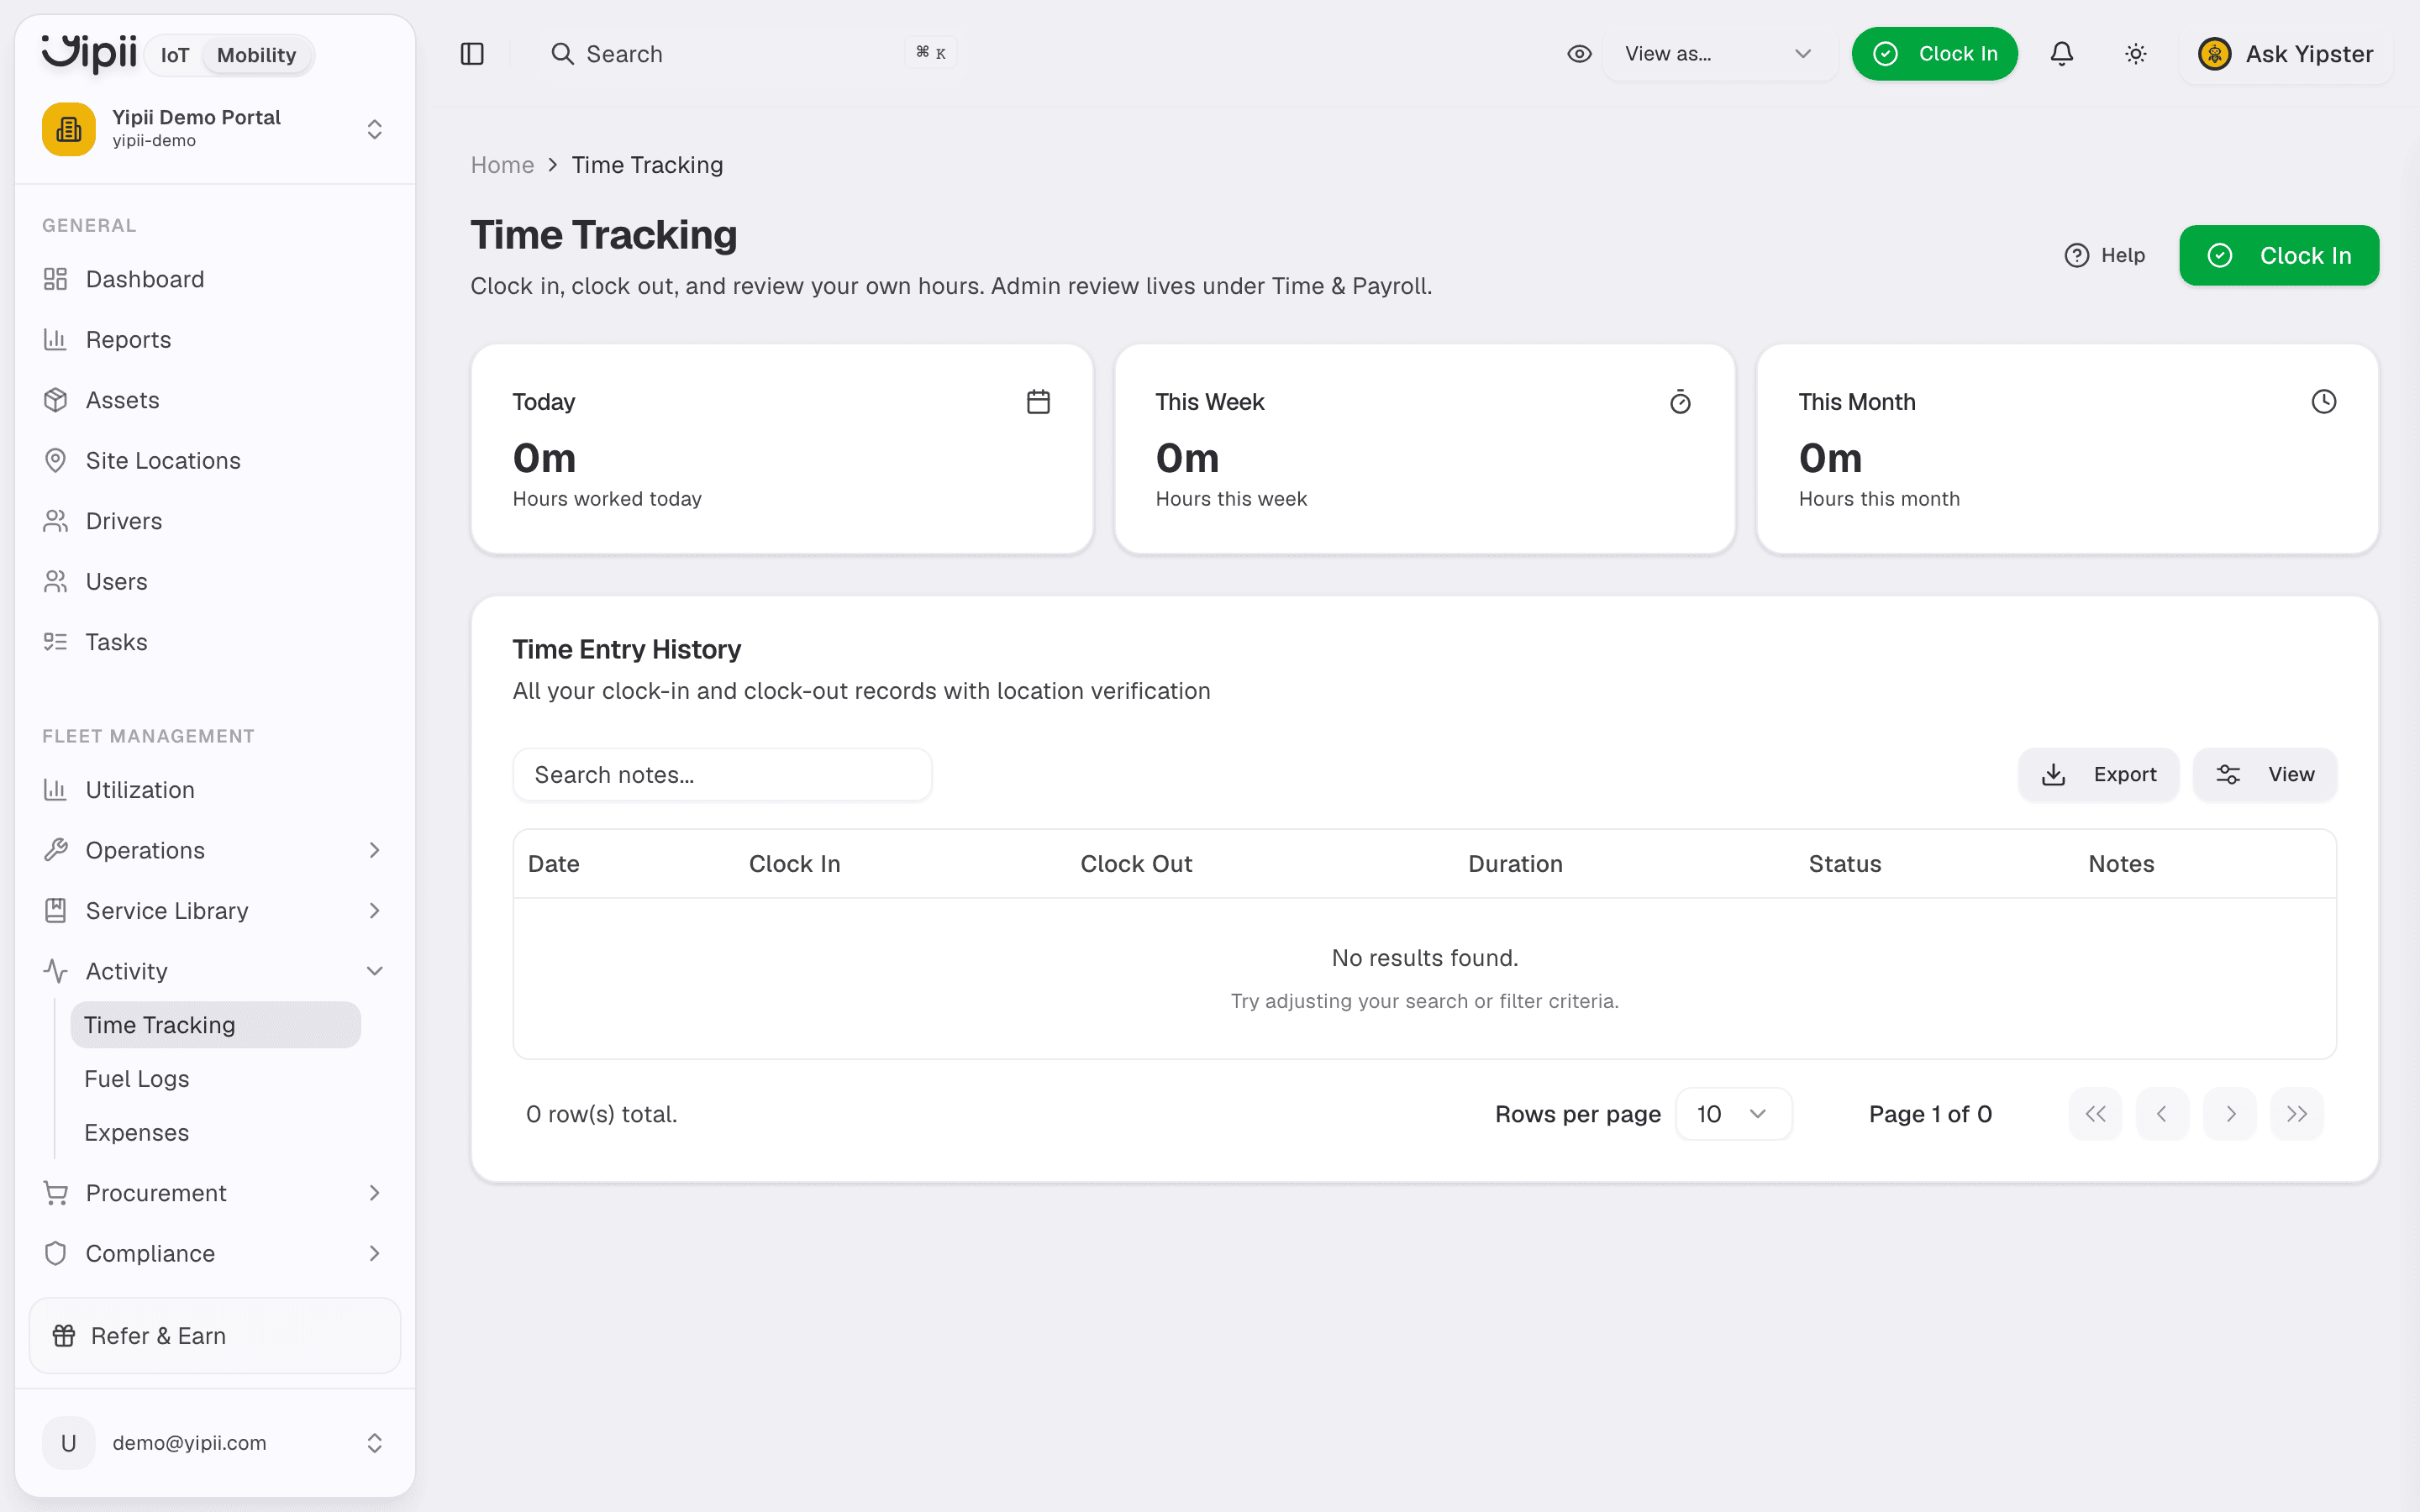Click the Service Library book icon
Viewport: 2420px width, 1512px height.
(56, 911)
